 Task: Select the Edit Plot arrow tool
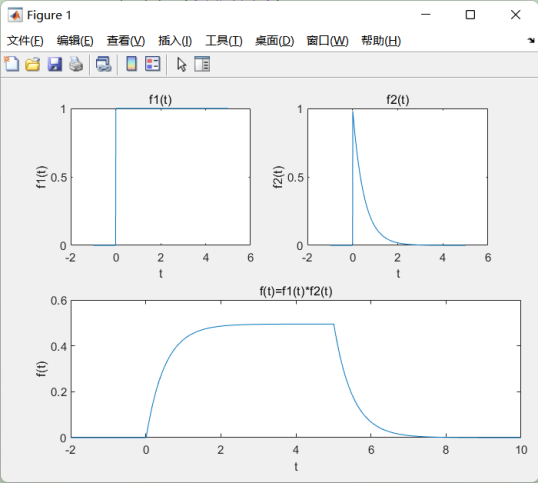coord(182,64)
